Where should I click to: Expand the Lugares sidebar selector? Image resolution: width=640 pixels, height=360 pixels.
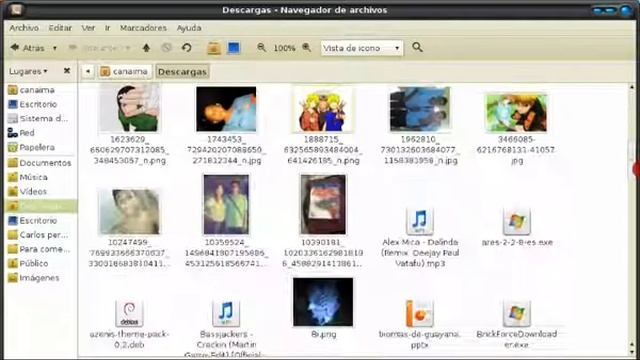coord(28,71)
